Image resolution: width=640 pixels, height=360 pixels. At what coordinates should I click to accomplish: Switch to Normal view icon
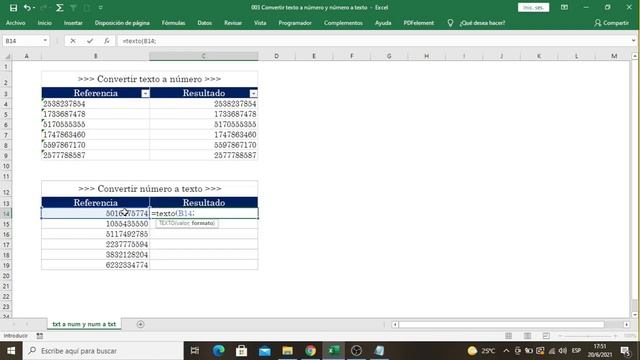pyautogui.click(x=509, y=336)
